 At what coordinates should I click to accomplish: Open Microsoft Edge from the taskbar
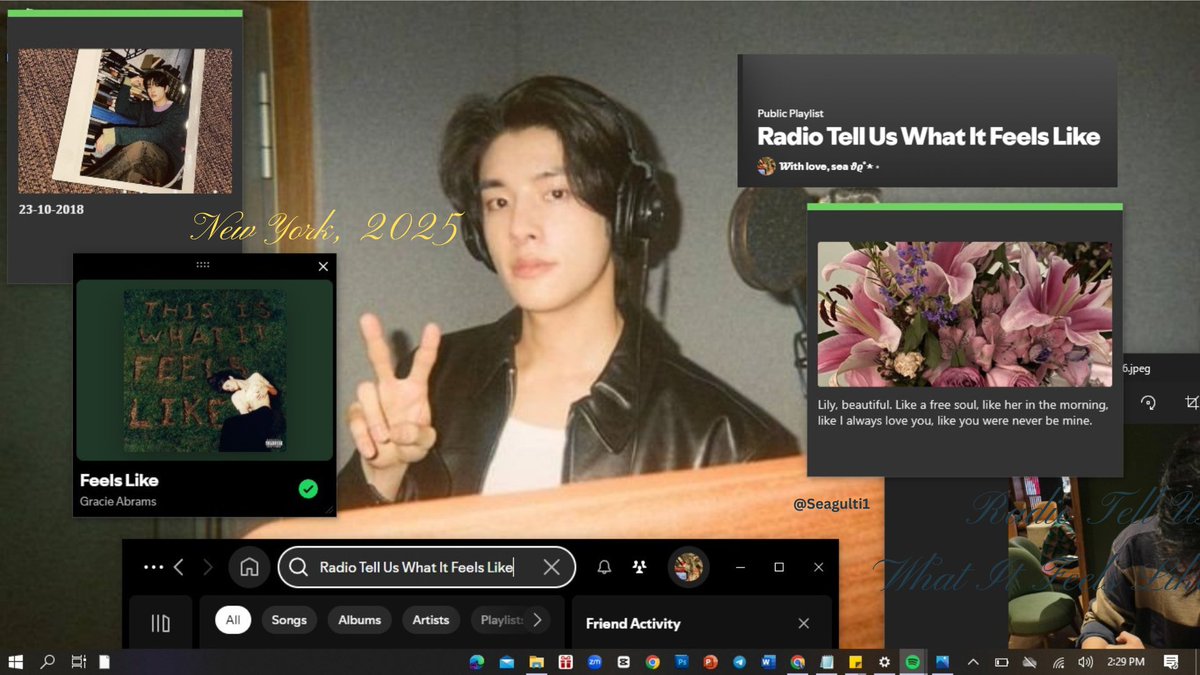(477, 662)
